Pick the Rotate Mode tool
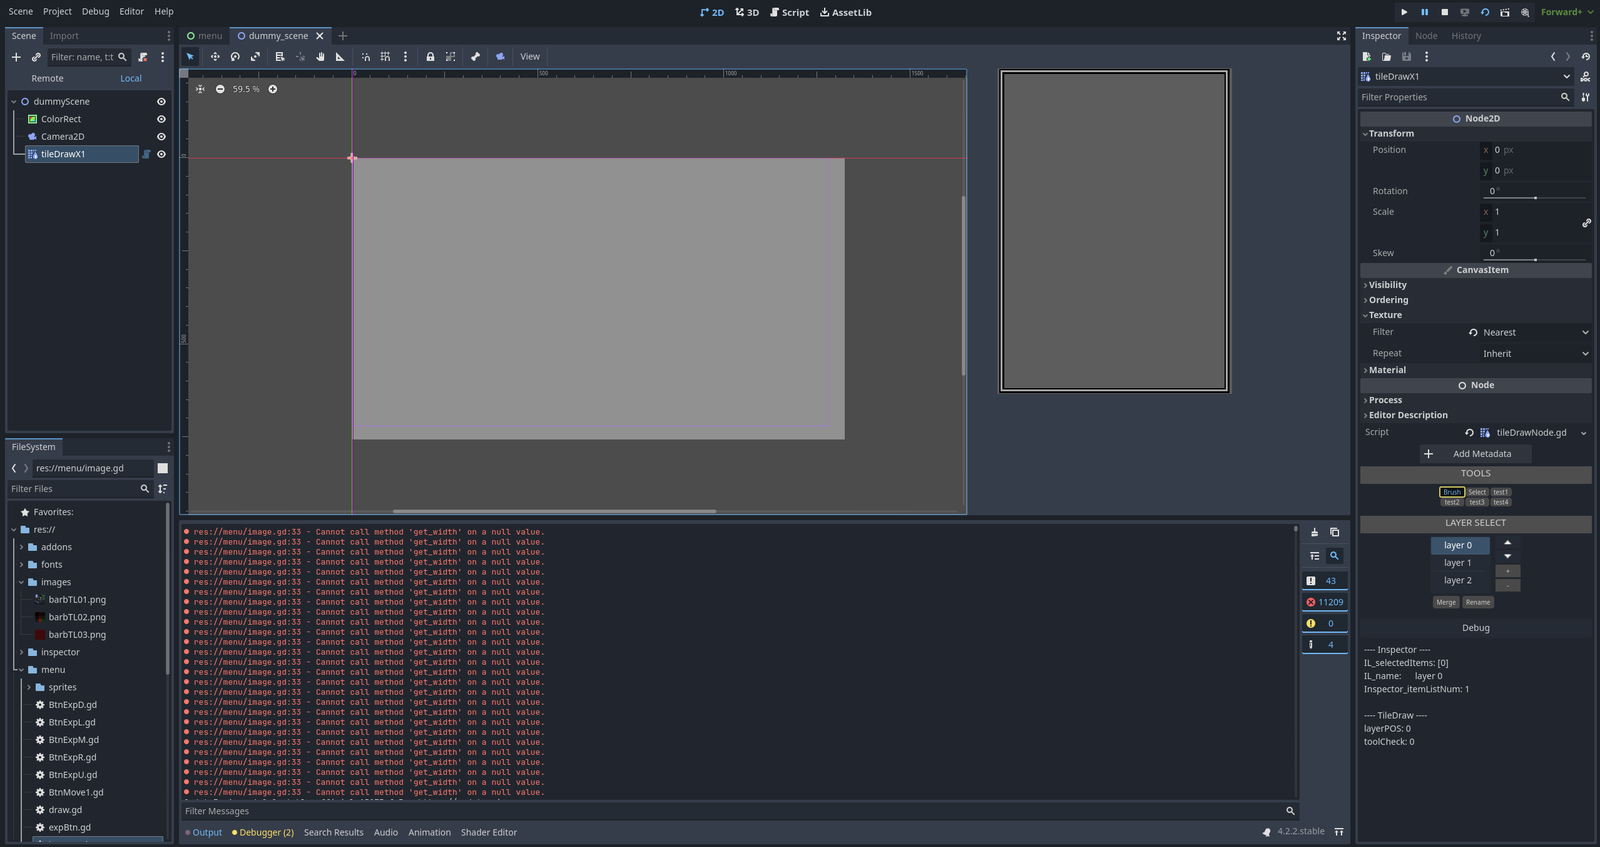The height and width of the screenshot is (847, 1600). [235, 57]
